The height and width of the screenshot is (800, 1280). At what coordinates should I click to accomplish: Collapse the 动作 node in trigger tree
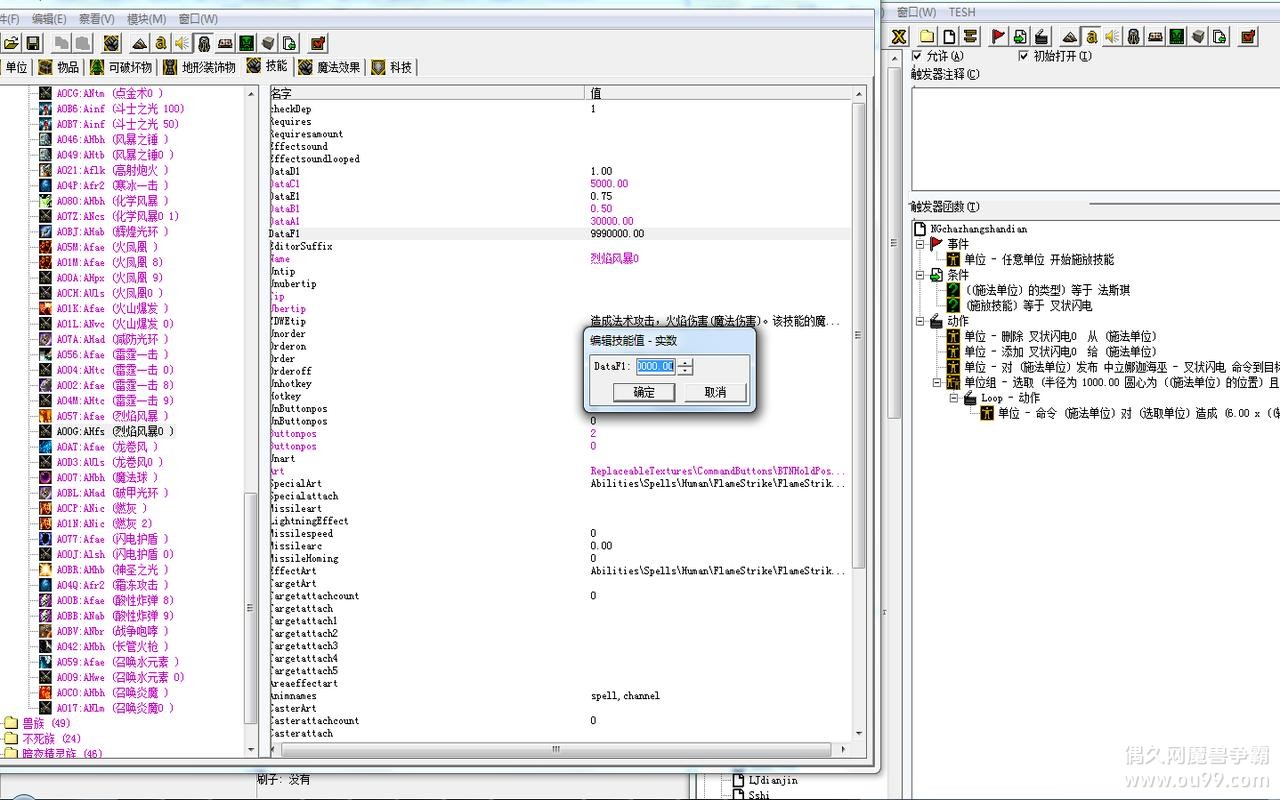(921, 321)
